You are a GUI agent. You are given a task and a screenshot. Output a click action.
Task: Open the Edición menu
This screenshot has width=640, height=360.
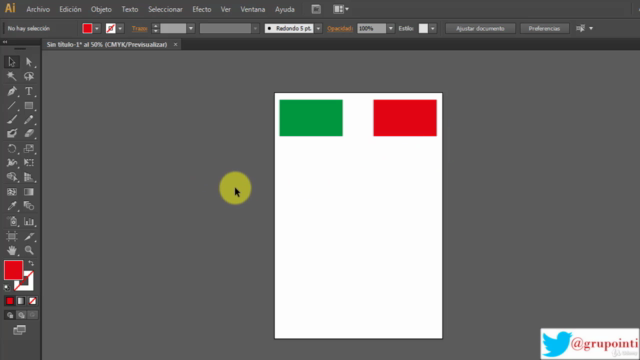point(70,9)
